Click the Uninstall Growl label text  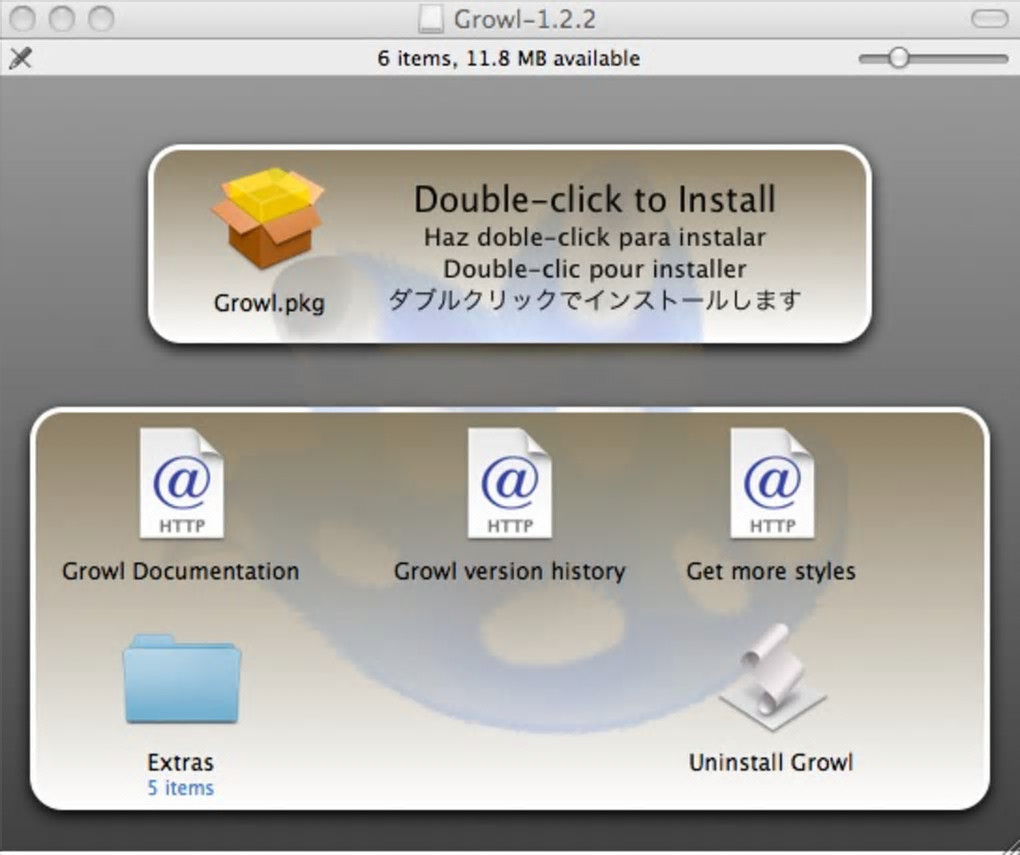(771, 762)
